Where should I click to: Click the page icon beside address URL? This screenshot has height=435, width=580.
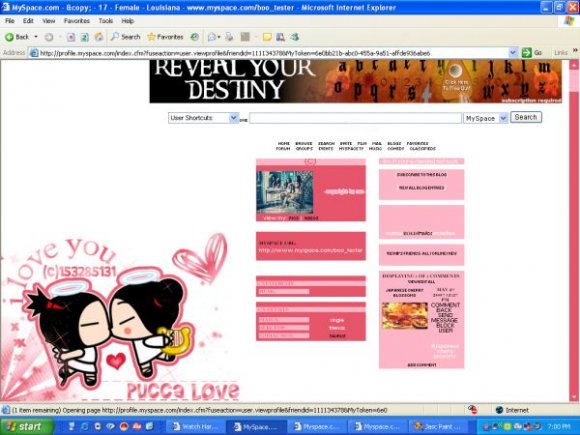[x=34, y=53]
